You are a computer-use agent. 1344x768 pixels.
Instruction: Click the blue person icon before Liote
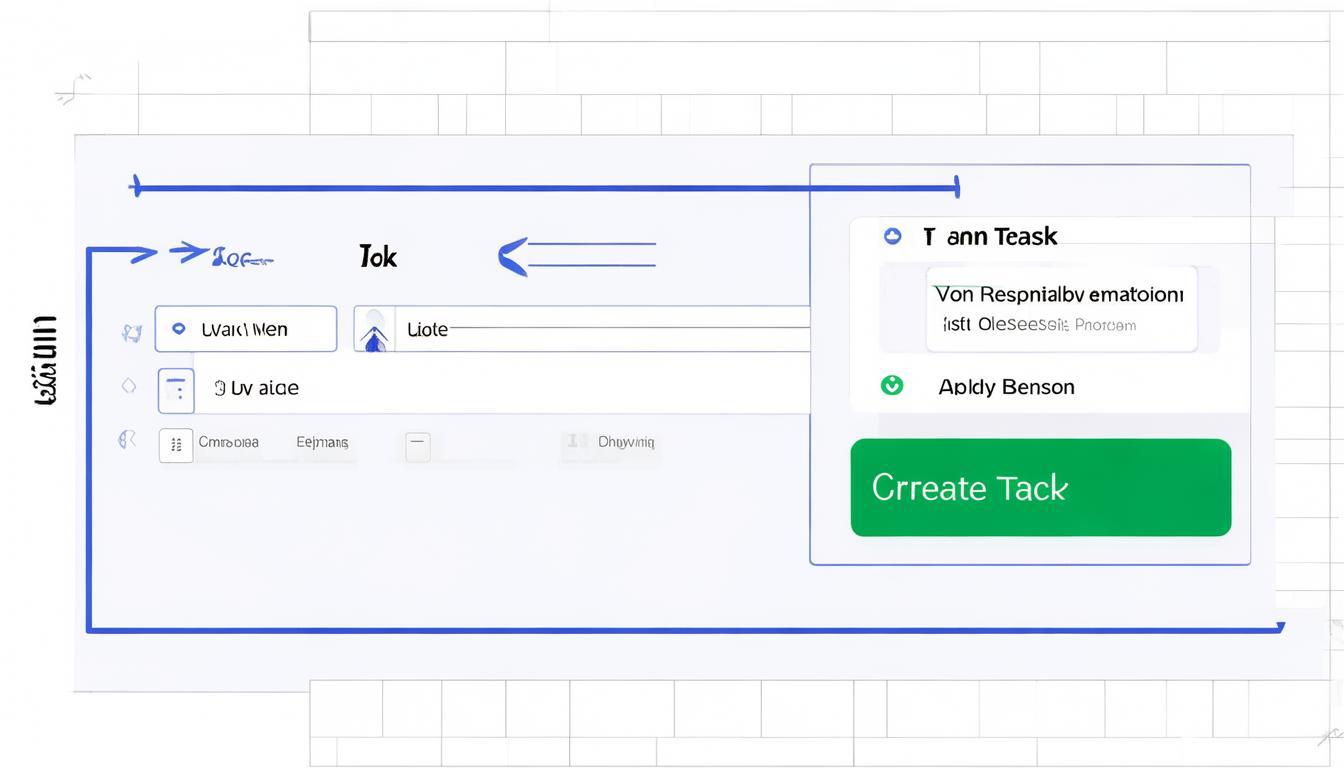(x=375, y=330)
